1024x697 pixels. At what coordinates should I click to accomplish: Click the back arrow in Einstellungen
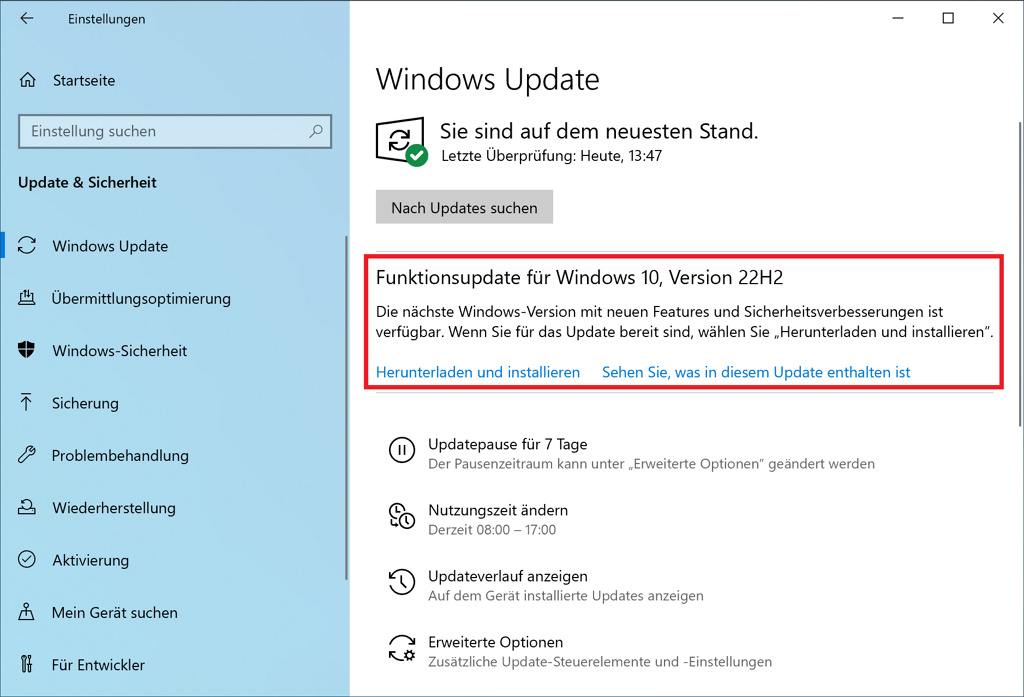[x=27, y=19]
